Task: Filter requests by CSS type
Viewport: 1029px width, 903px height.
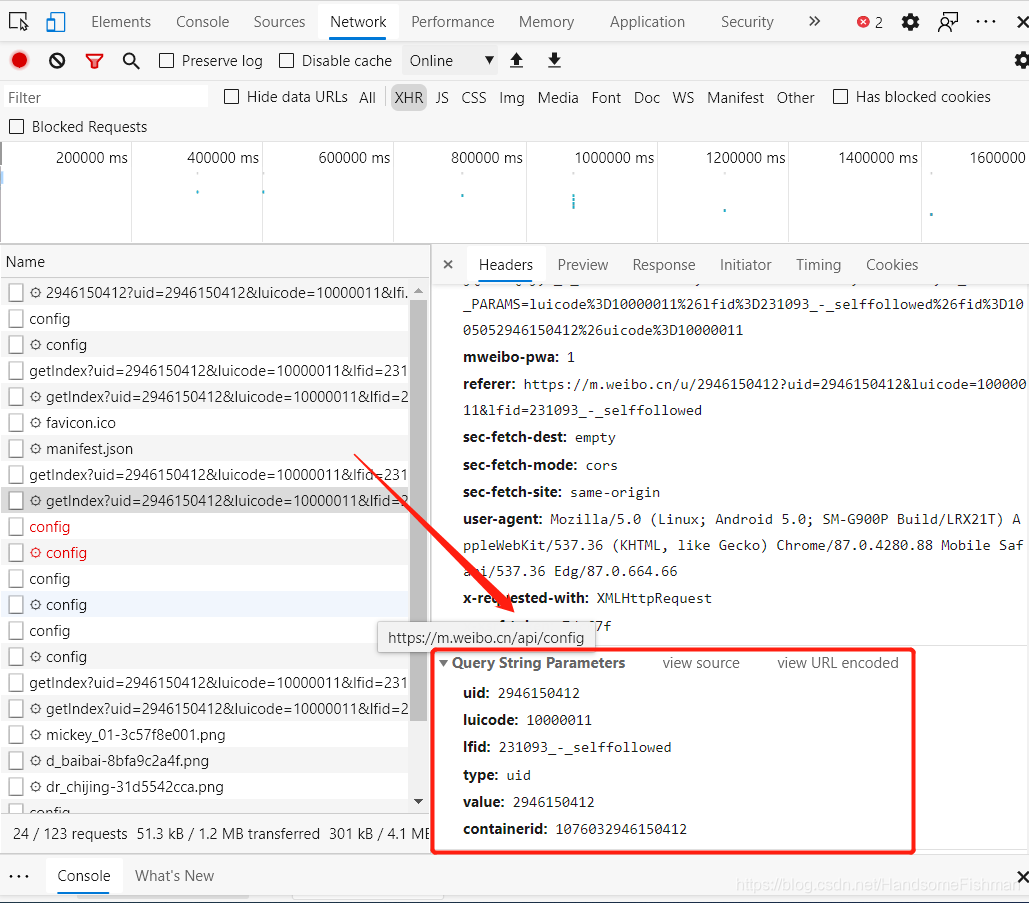Action: (474, 98)
